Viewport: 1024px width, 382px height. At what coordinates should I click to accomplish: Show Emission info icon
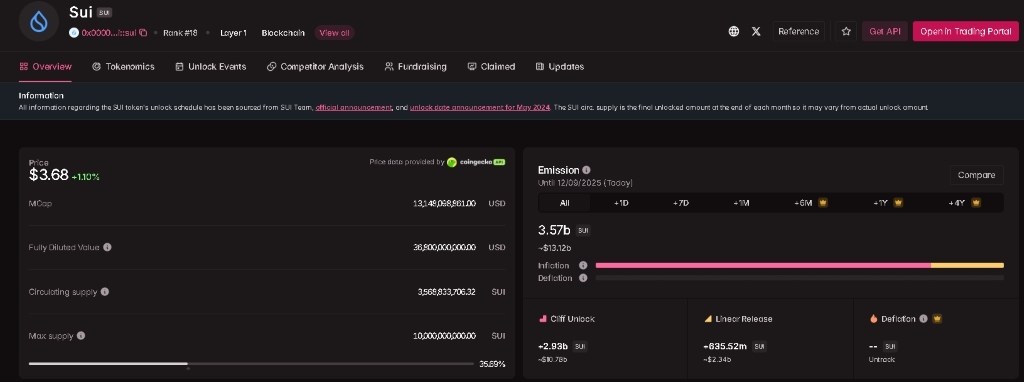tap(586, 170)
